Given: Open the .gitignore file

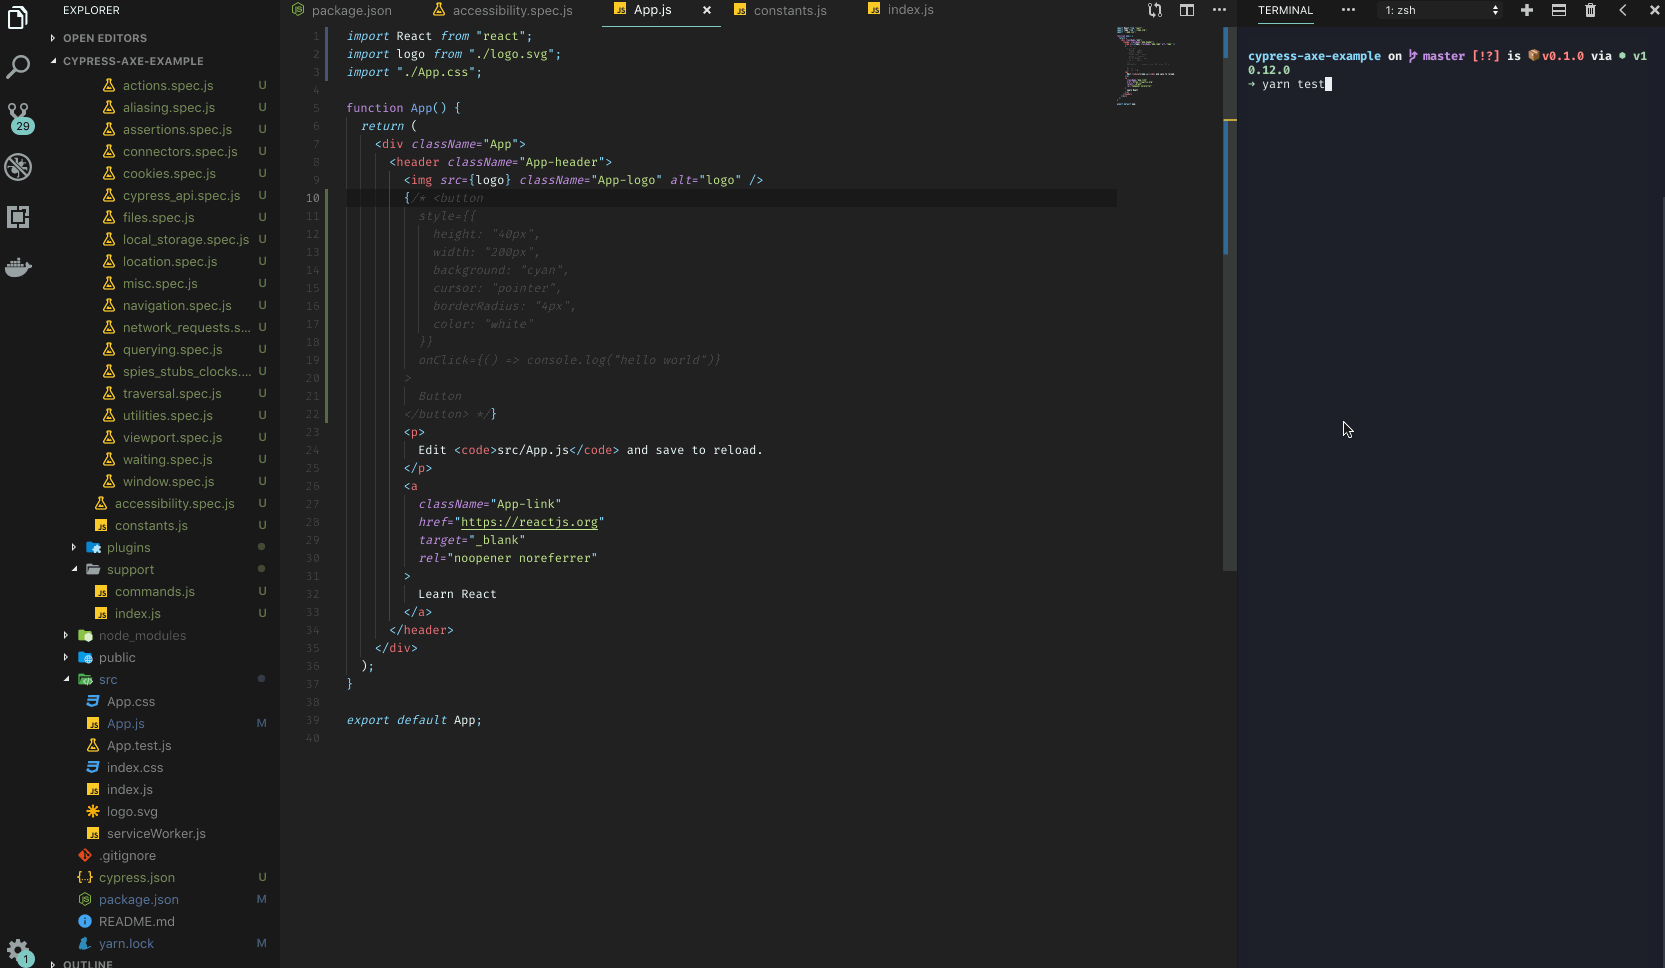Looking at the screenshot, I should point(127,856).
